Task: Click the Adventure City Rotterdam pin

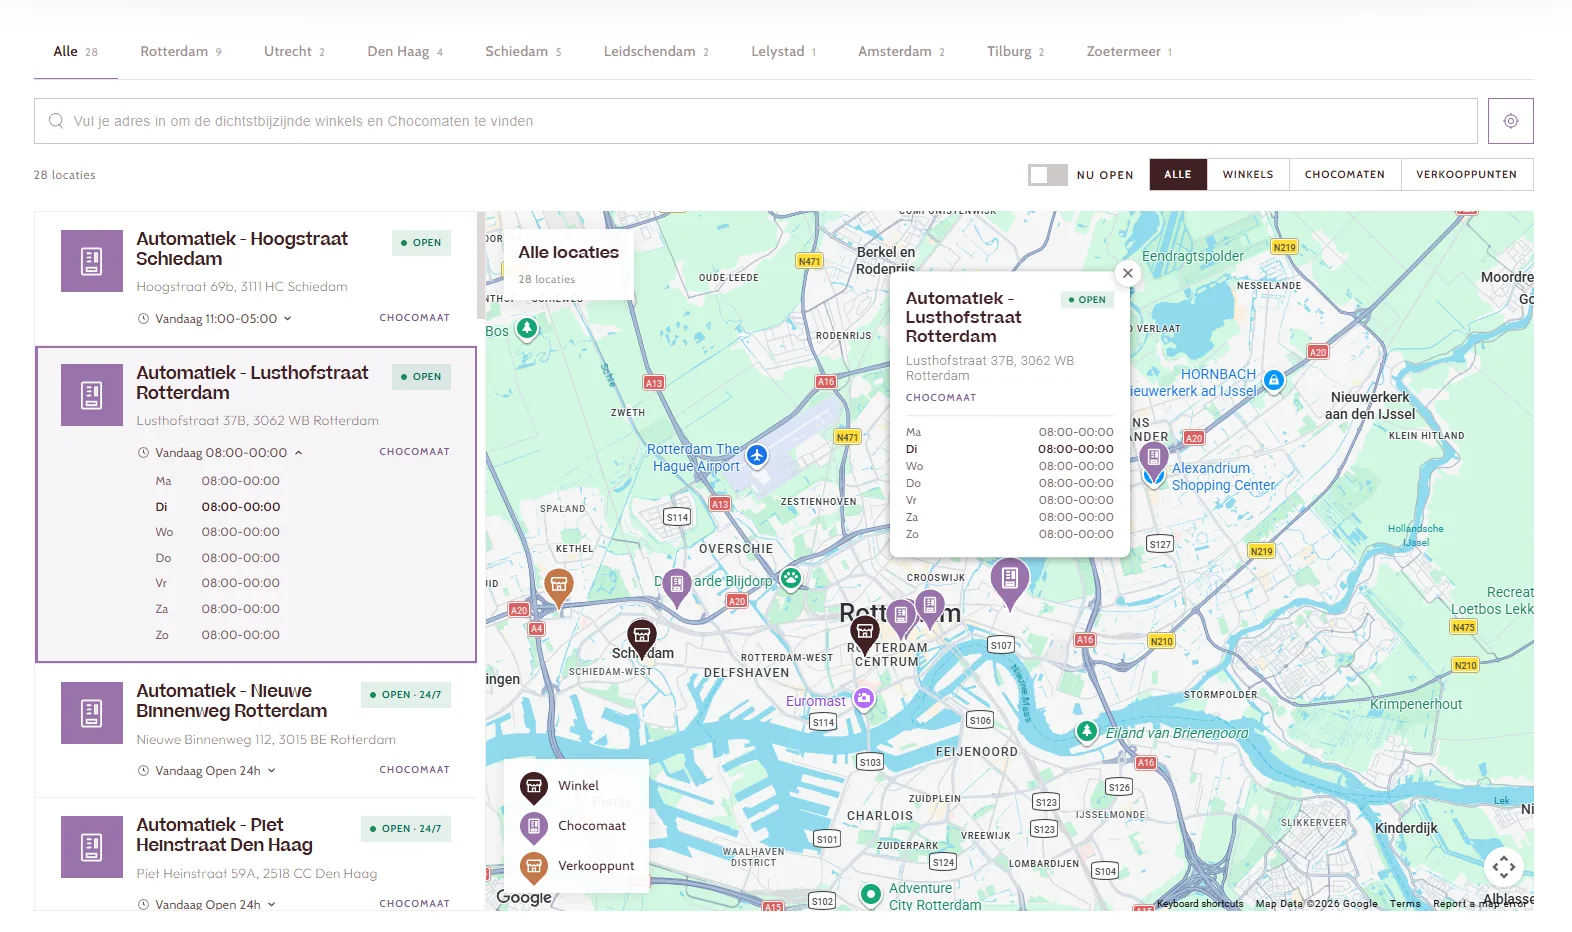Action: (x=871, y=893)
